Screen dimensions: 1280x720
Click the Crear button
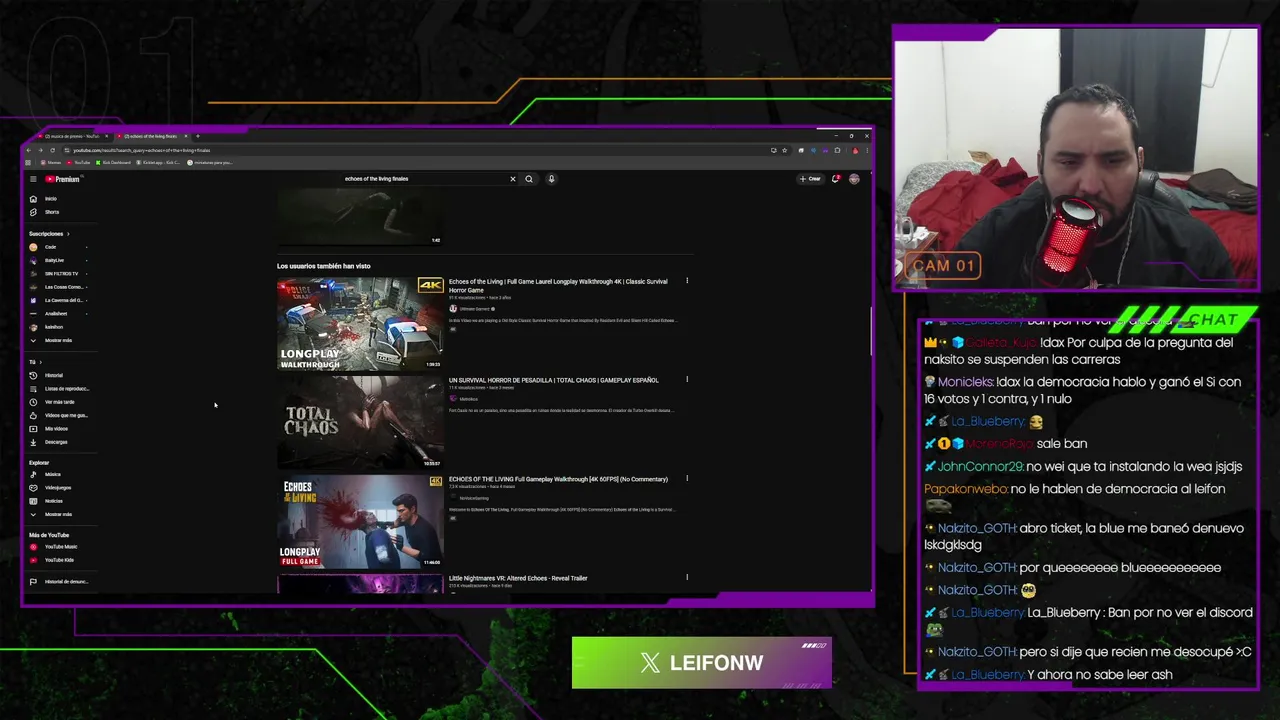[x=810, y=179]
